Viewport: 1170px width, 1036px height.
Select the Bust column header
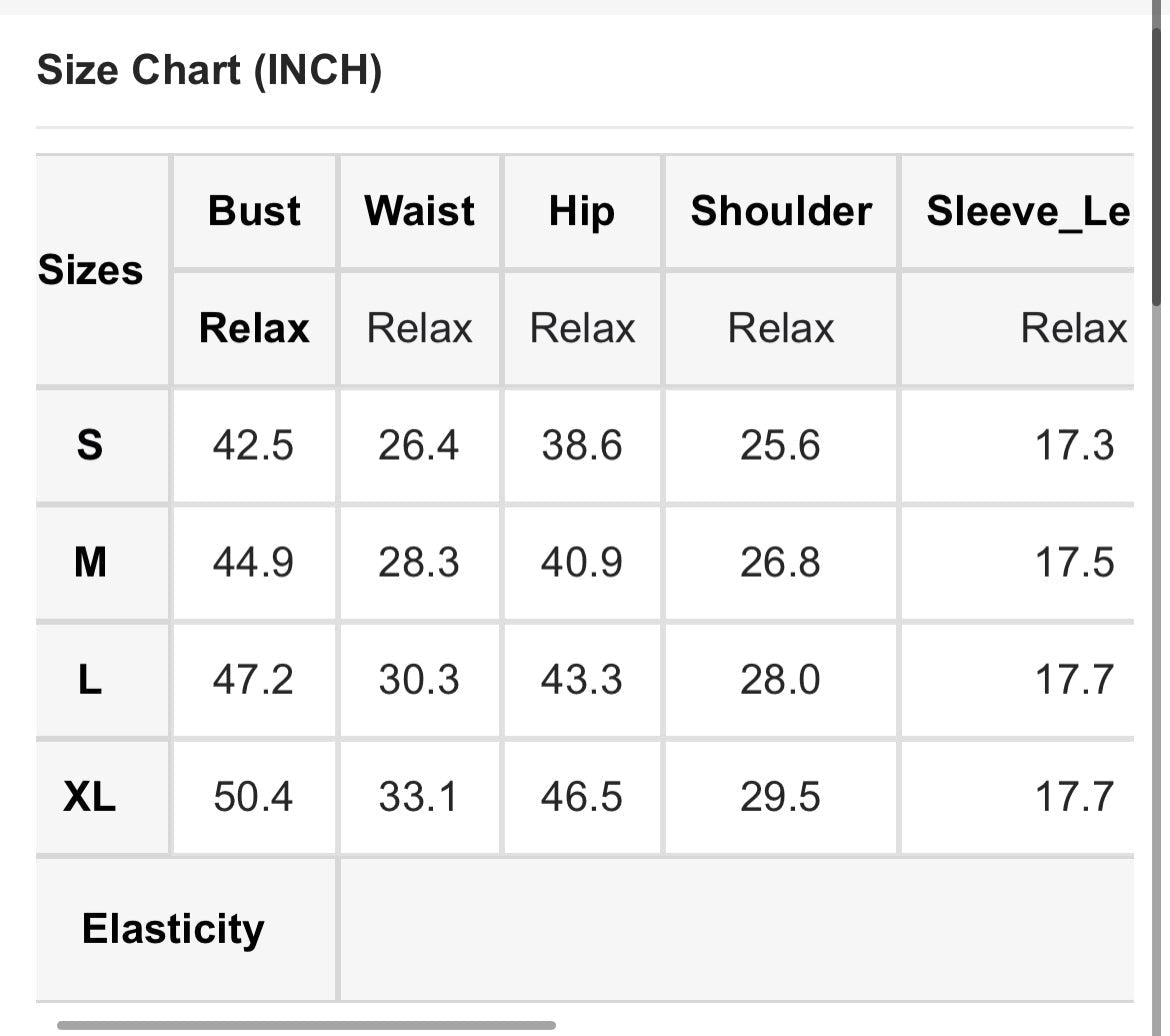[x=254, y=211]
